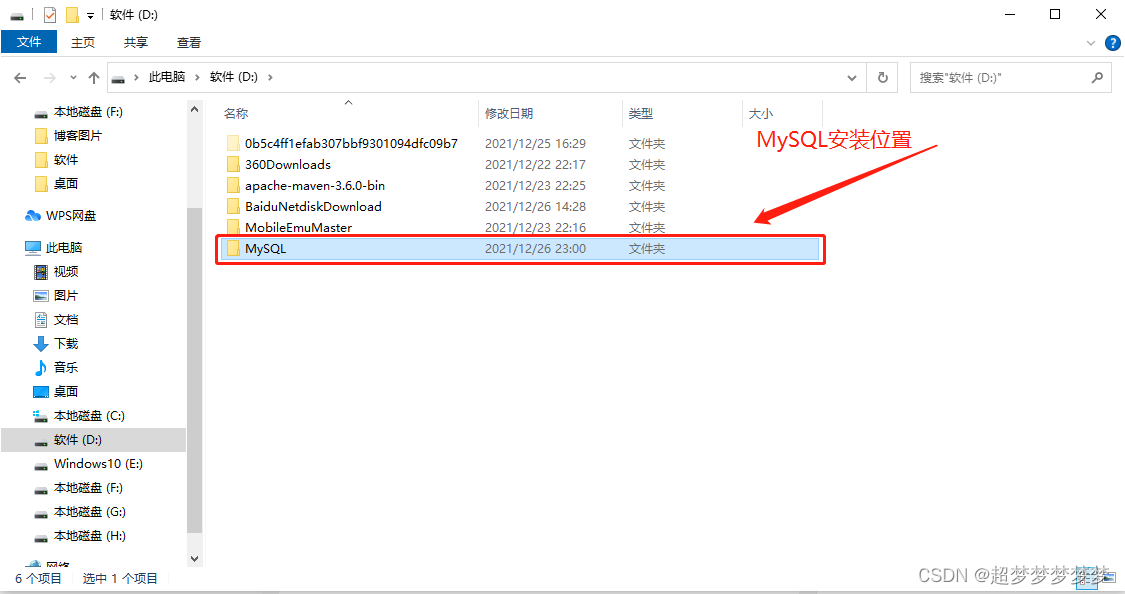
Task: Expand chevron after 软件 (D:) in address bar
Action: pos(270,77)
